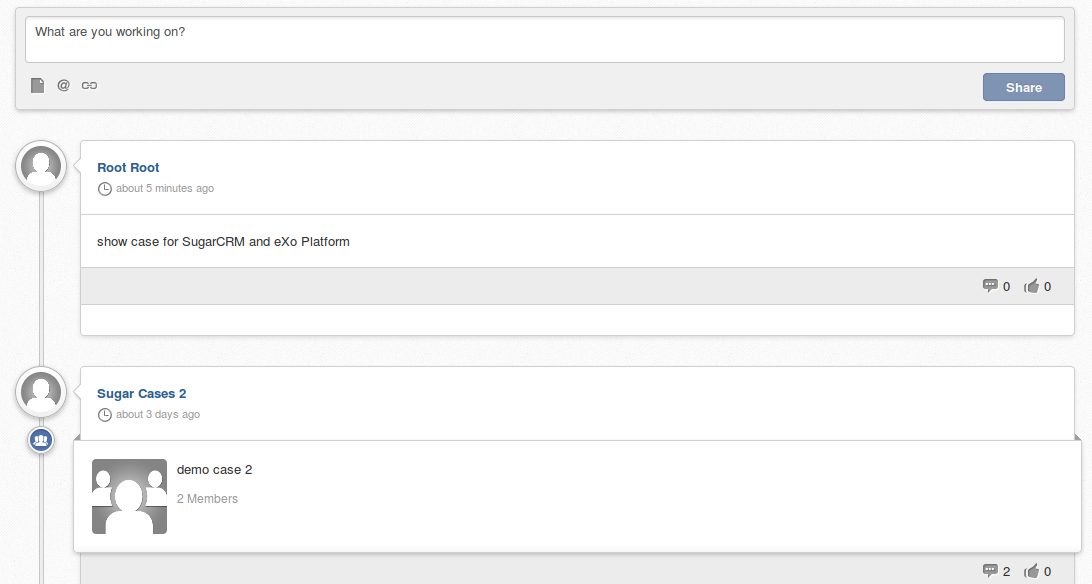Click Root Root's avatar picture
The image size is (1092, 584).
tap(41, 166)
